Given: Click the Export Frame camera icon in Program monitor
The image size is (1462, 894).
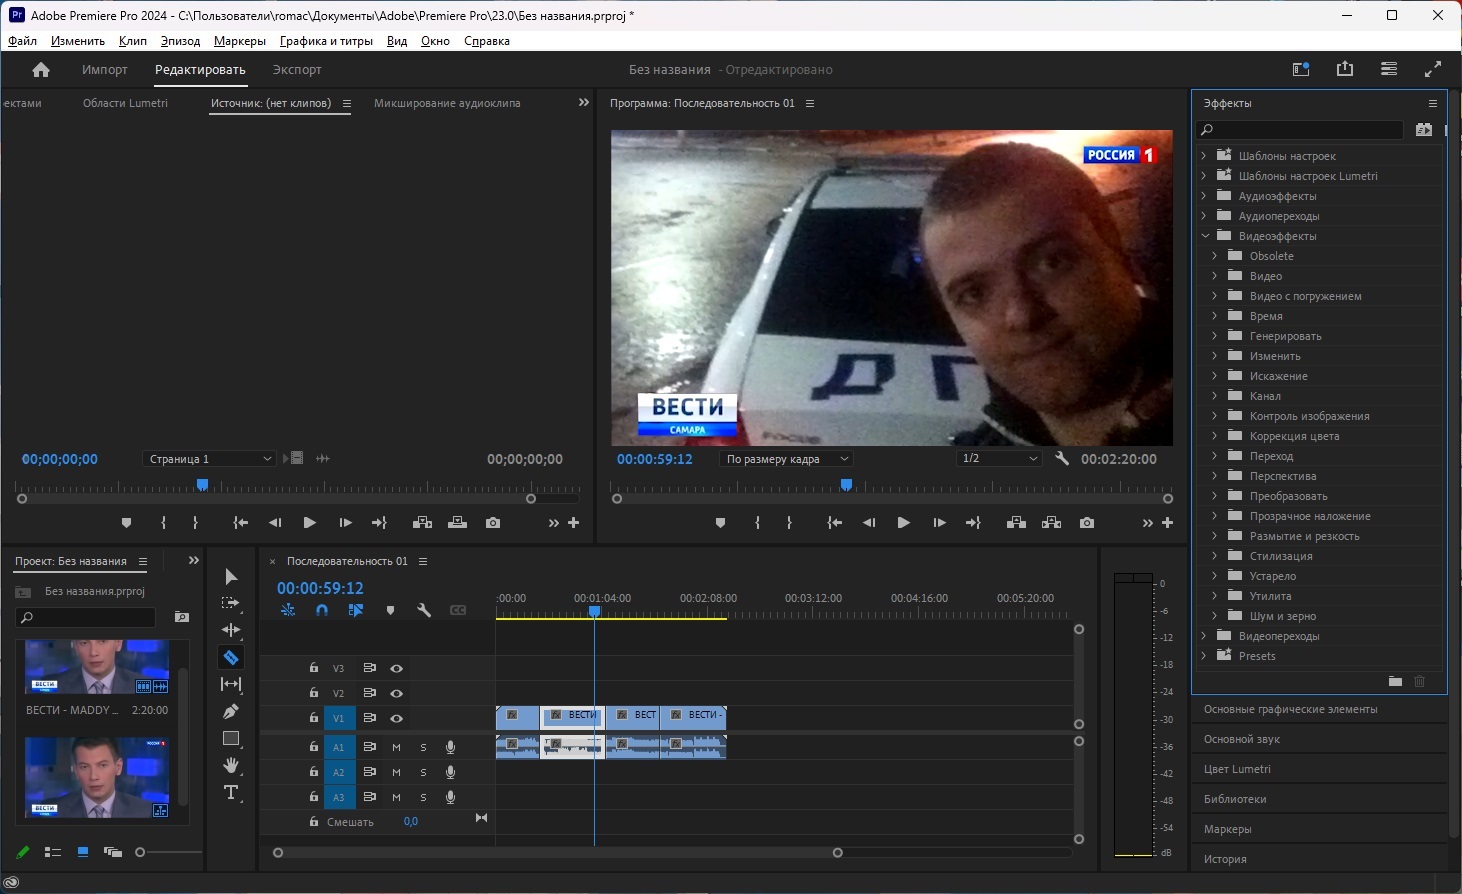Looking at the screenshot, I should [x=1087, y=523].
